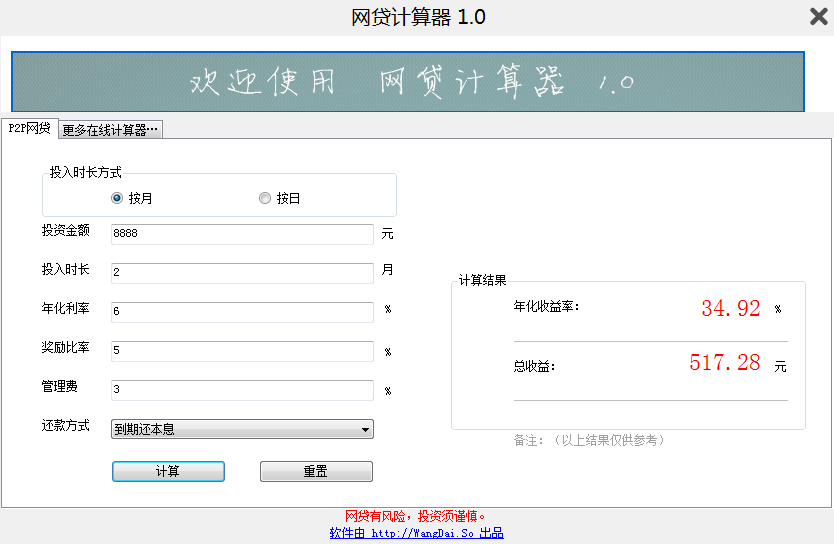This screenshot has width=834, height=544.
Task: Click the 投入时长 input field
Action: [x=242, y=272]
